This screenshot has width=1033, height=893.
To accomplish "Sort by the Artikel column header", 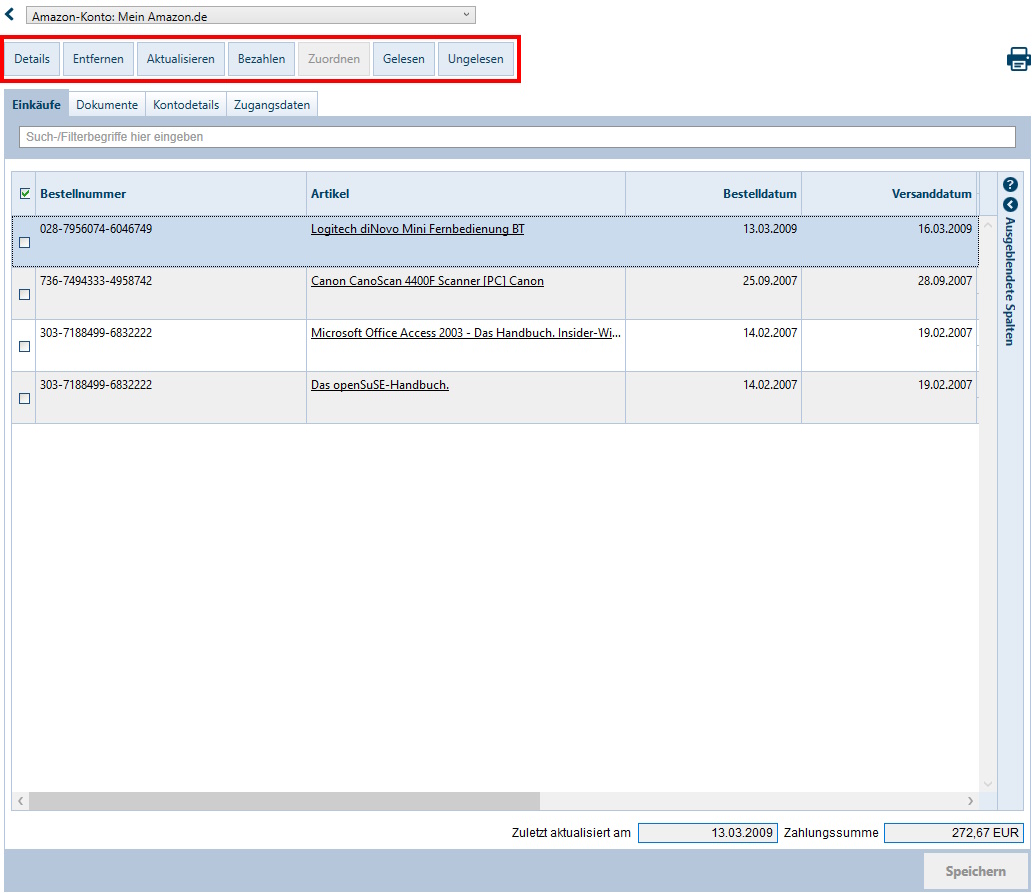I will coord(466,194).
